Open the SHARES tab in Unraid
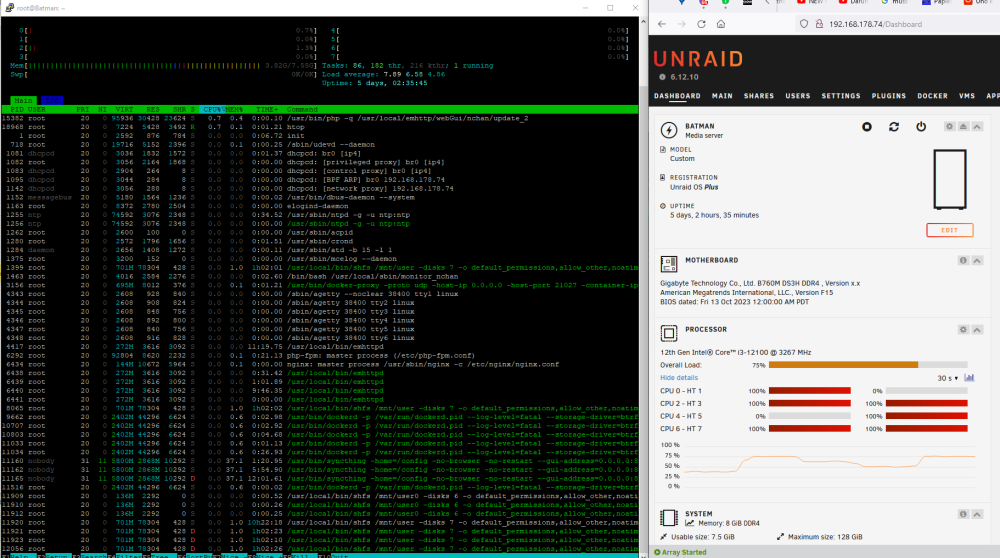The width and height of the screenshot is (1000, 558). pos(759,96)
